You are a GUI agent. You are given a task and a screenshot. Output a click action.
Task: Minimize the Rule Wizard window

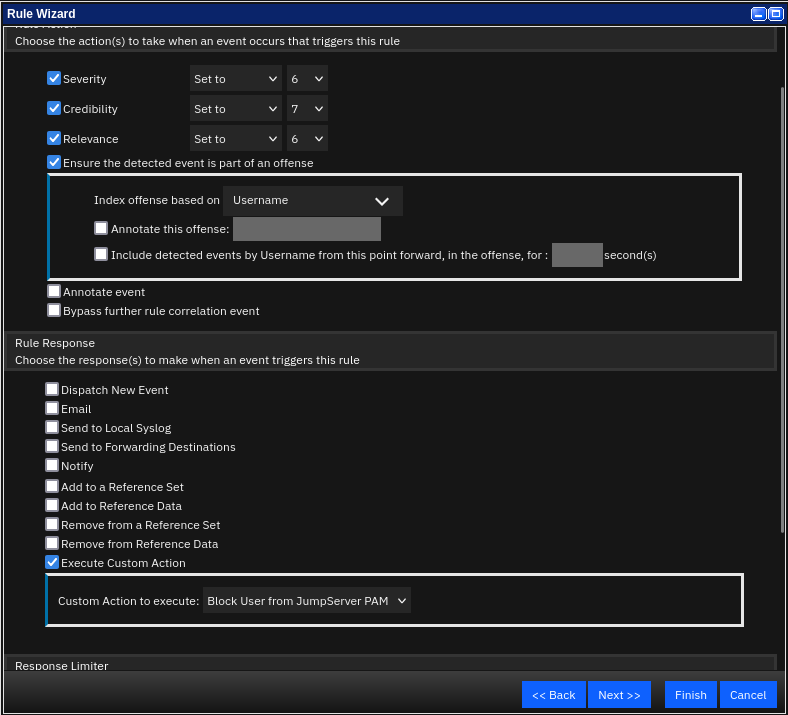[758, 14]
